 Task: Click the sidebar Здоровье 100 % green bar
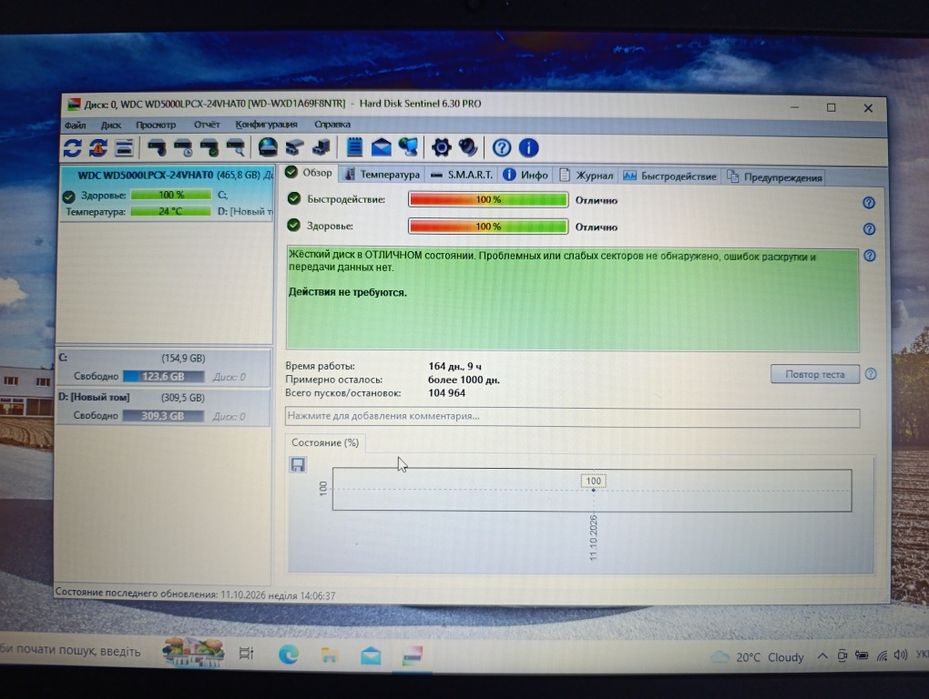click(171, 194)
